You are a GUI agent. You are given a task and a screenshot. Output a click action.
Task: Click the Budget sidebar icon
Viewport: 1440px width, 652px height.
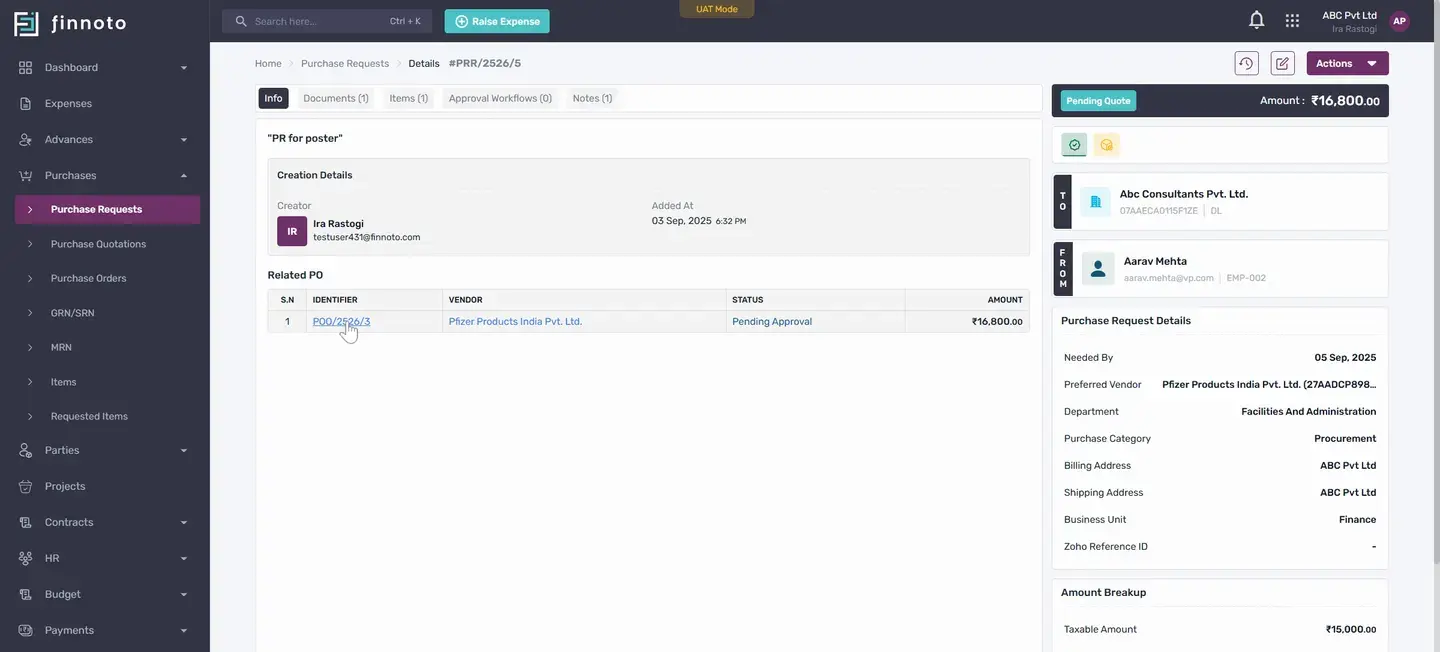coord(26,594)
